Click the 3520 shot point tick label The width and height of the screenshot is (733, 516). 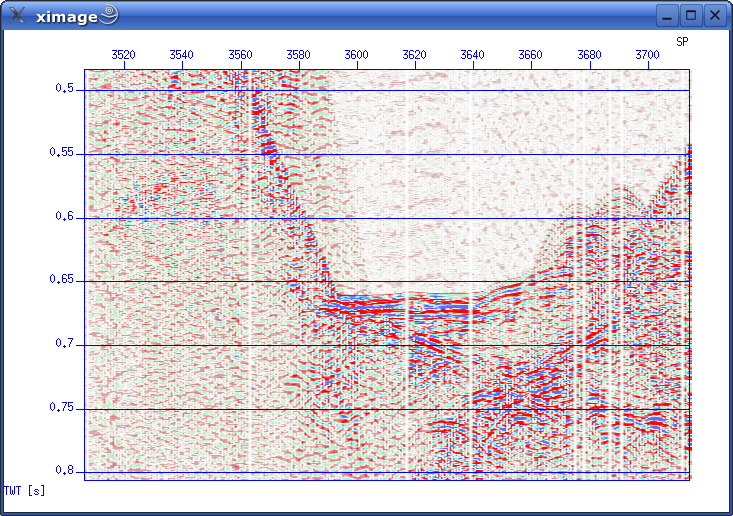point(124,54)
